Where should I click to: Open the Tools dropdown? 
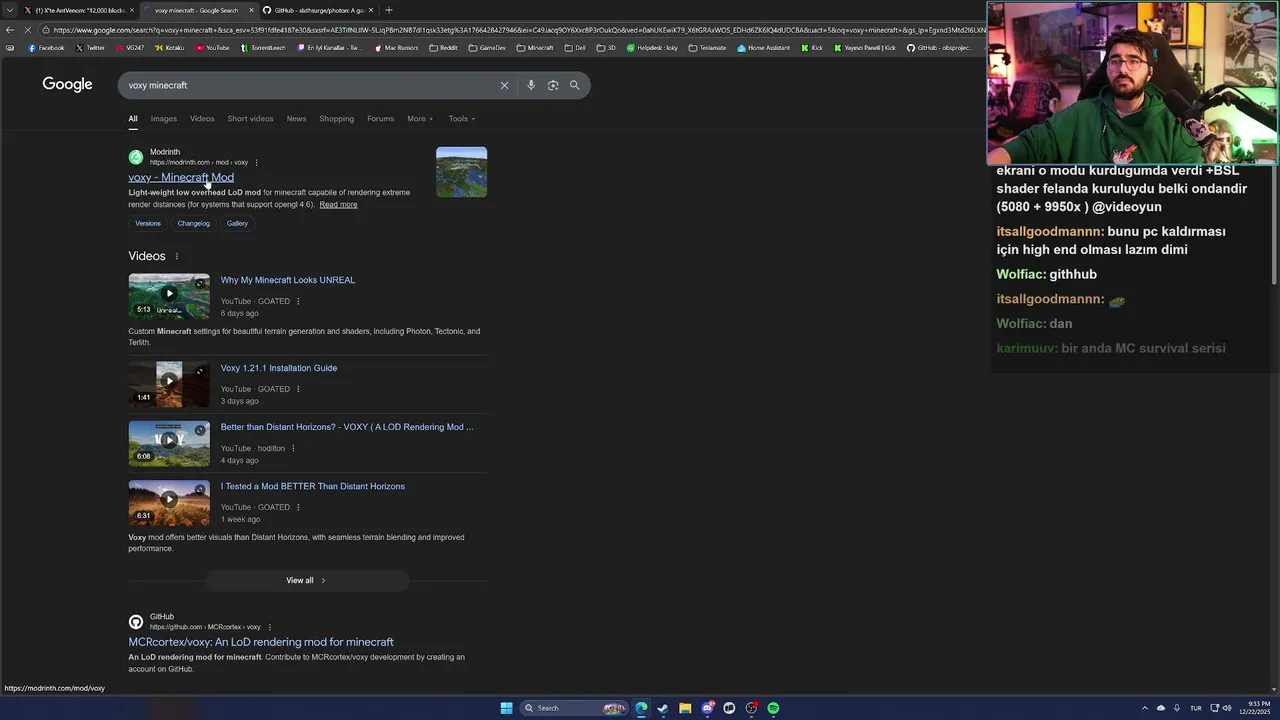(x=462, y=119)
